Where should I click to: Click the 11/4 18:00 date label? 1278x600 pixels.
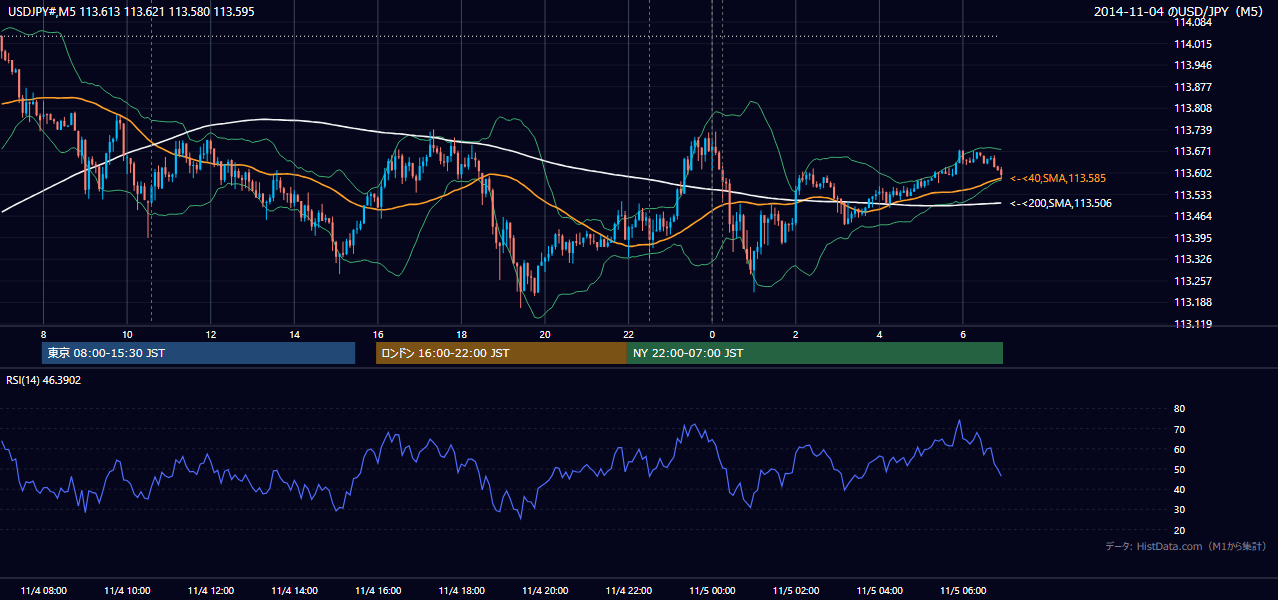coord(461,591)
